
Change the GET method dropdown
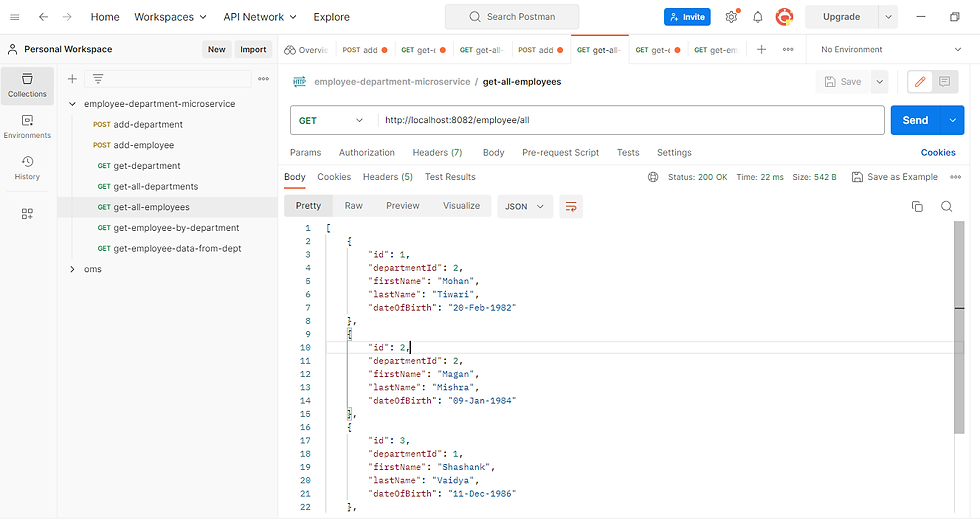tap(331, 120)
